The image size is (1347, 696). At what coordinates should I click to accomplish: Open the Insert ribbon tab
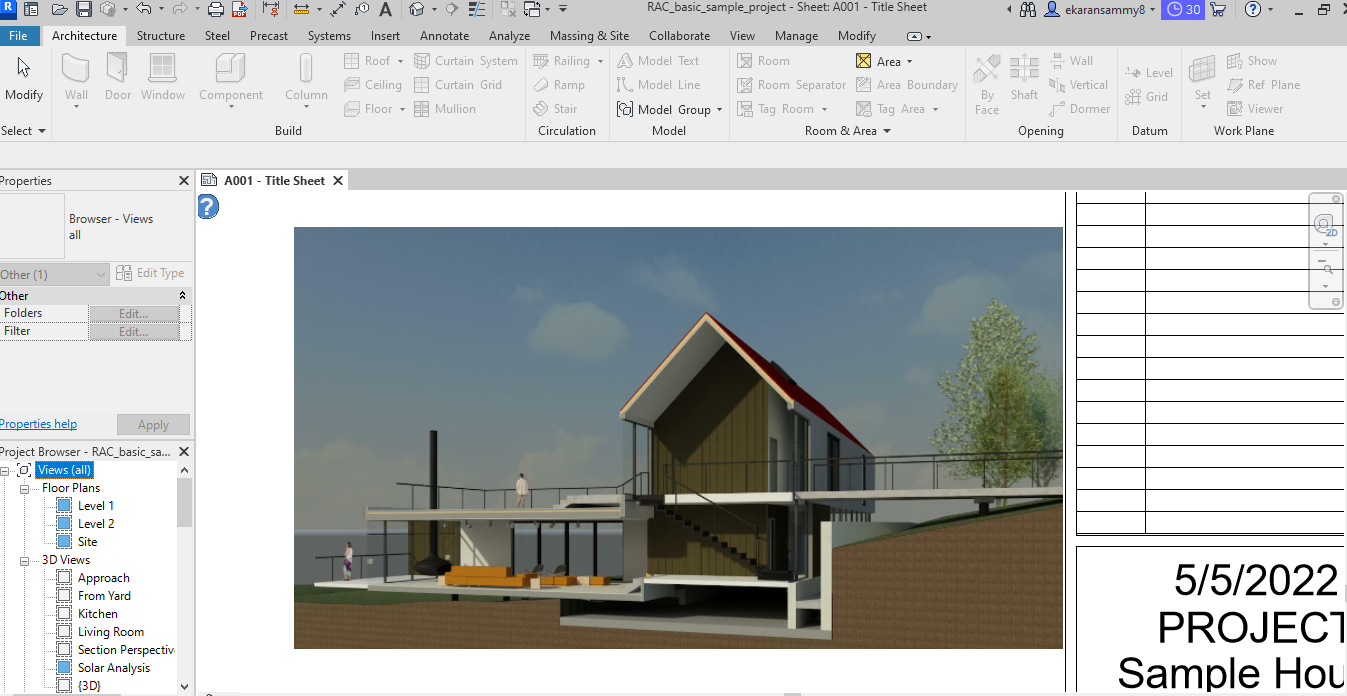click(385, 35)
